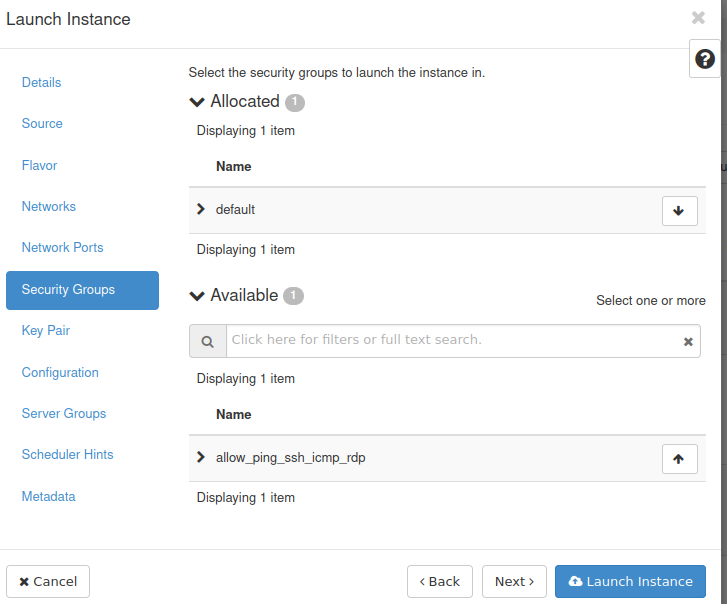This screenshot has width=727, height=604.
Task: Collapse the Available section
Action: (x=197, y=296)
